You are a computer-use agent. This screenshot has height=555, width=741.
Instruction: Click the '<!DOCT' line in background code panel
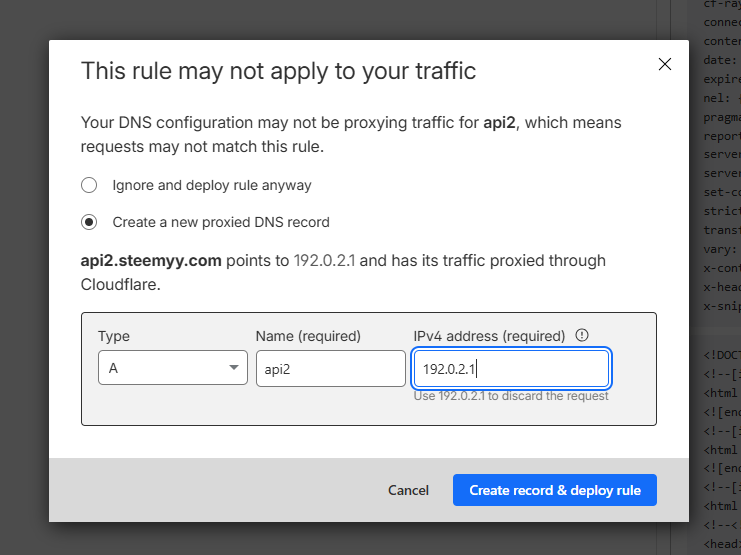[721, 355]
